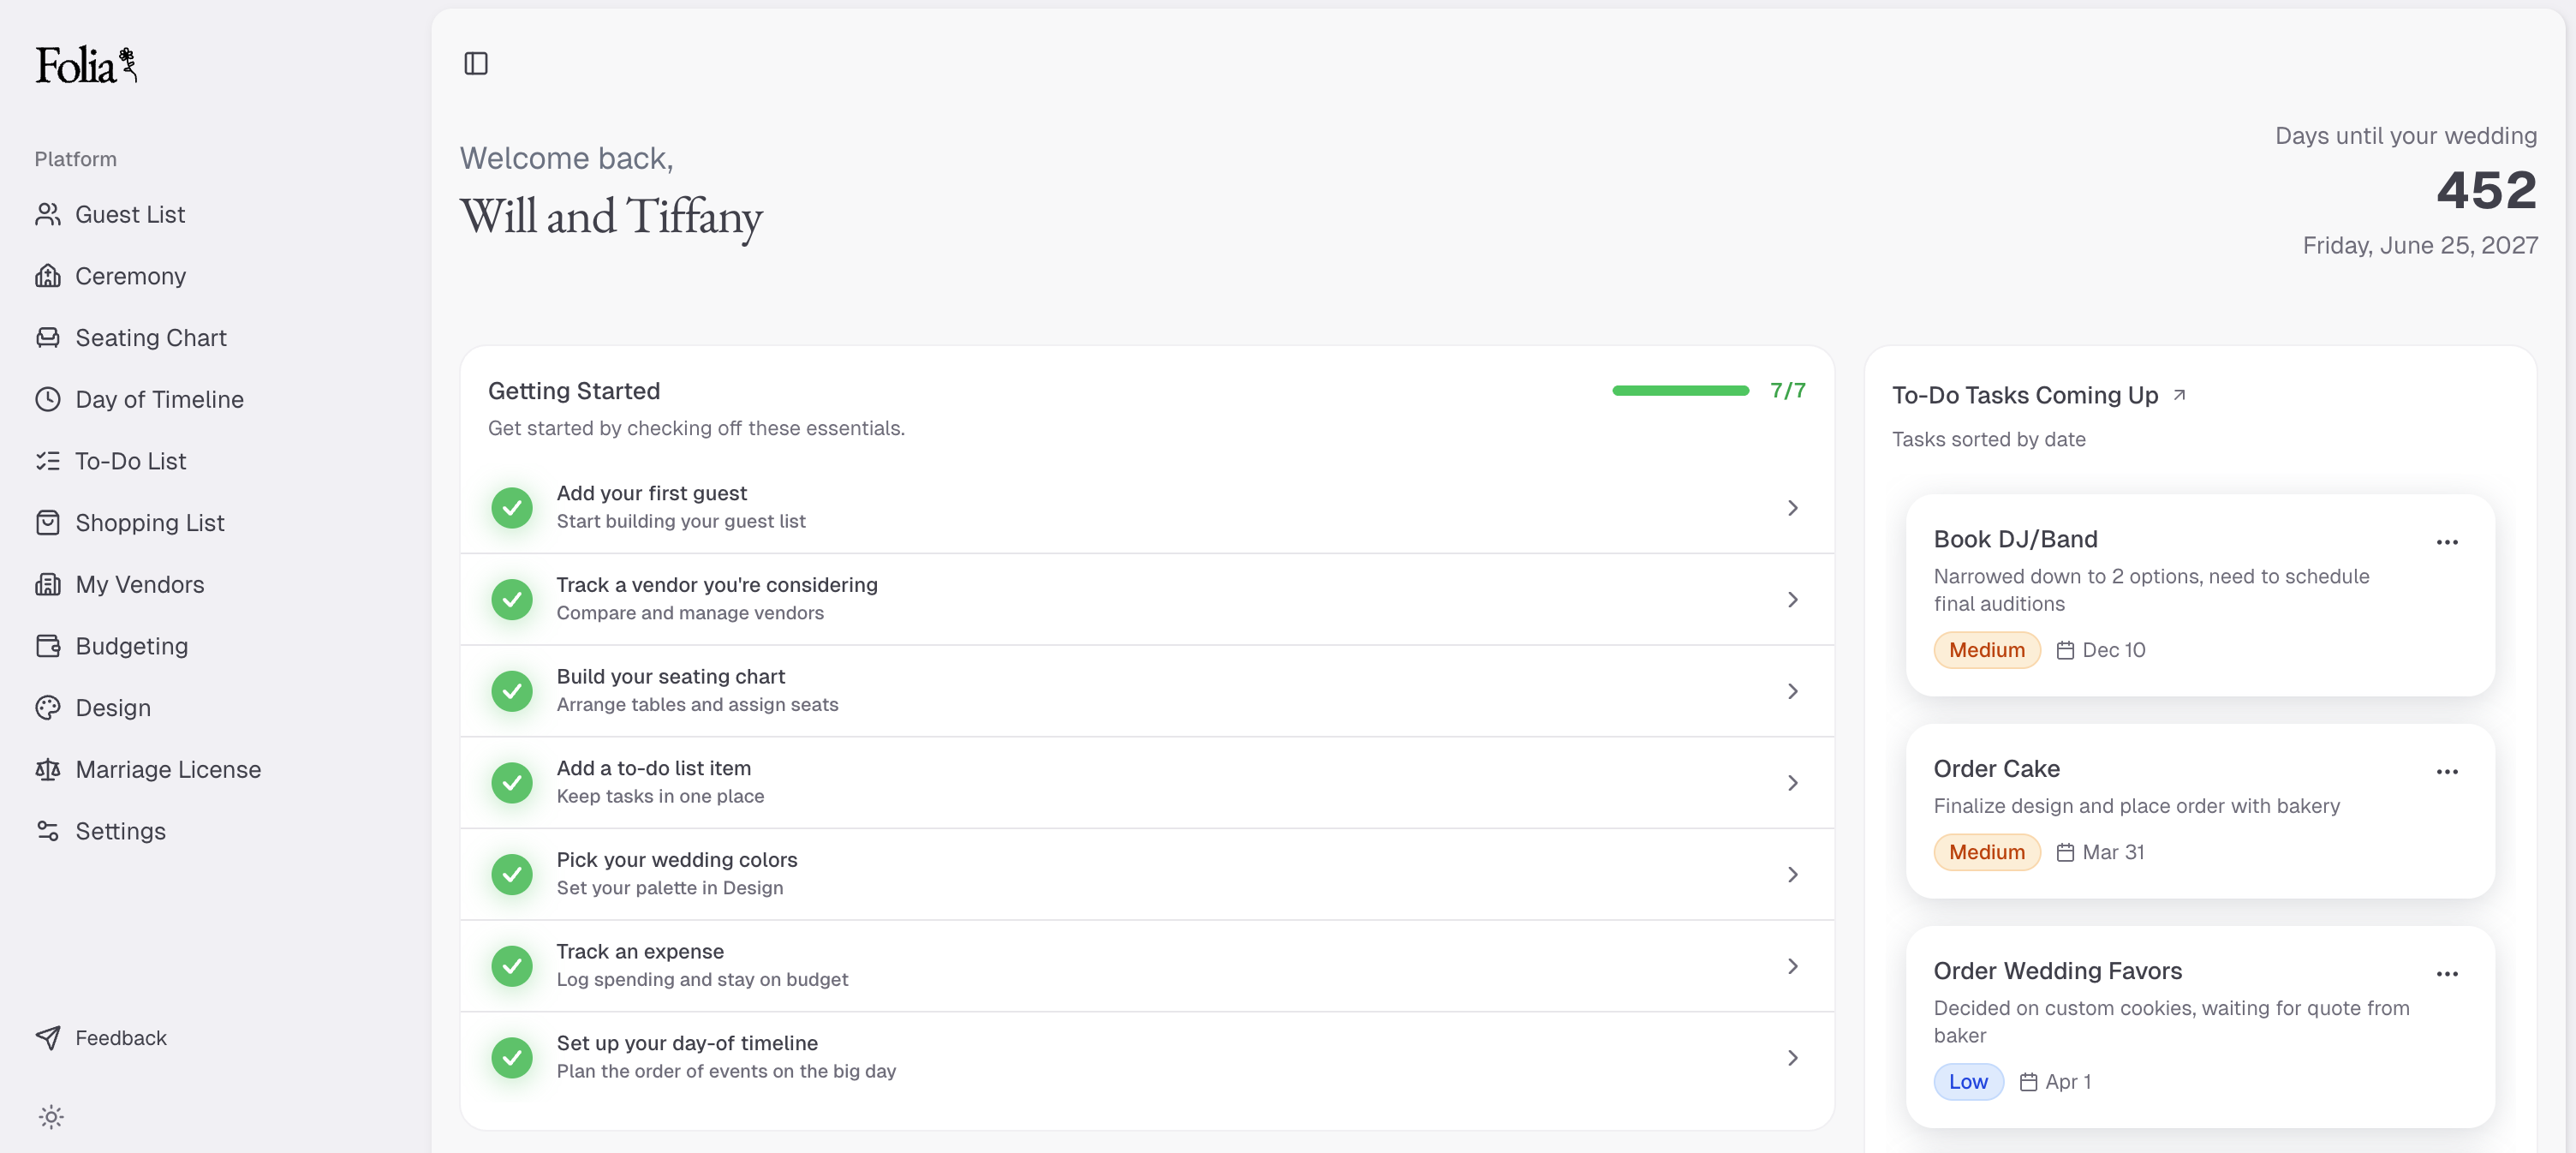Open 'To-Do Tasks Coming Up' via its arrow
Image resolution: width=2576 pixels, height=1153 pixels.
(2180, 393)
